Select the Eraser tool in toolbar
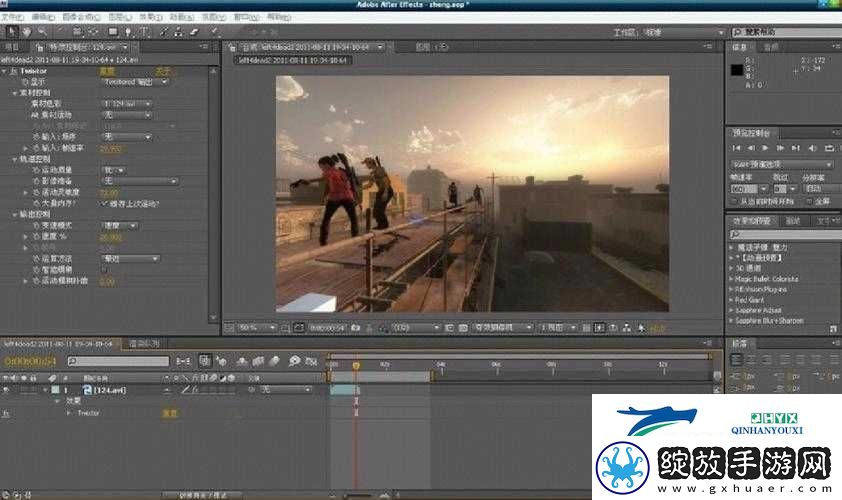The width and height of the screenshot is (842, 500). [194, 32]
